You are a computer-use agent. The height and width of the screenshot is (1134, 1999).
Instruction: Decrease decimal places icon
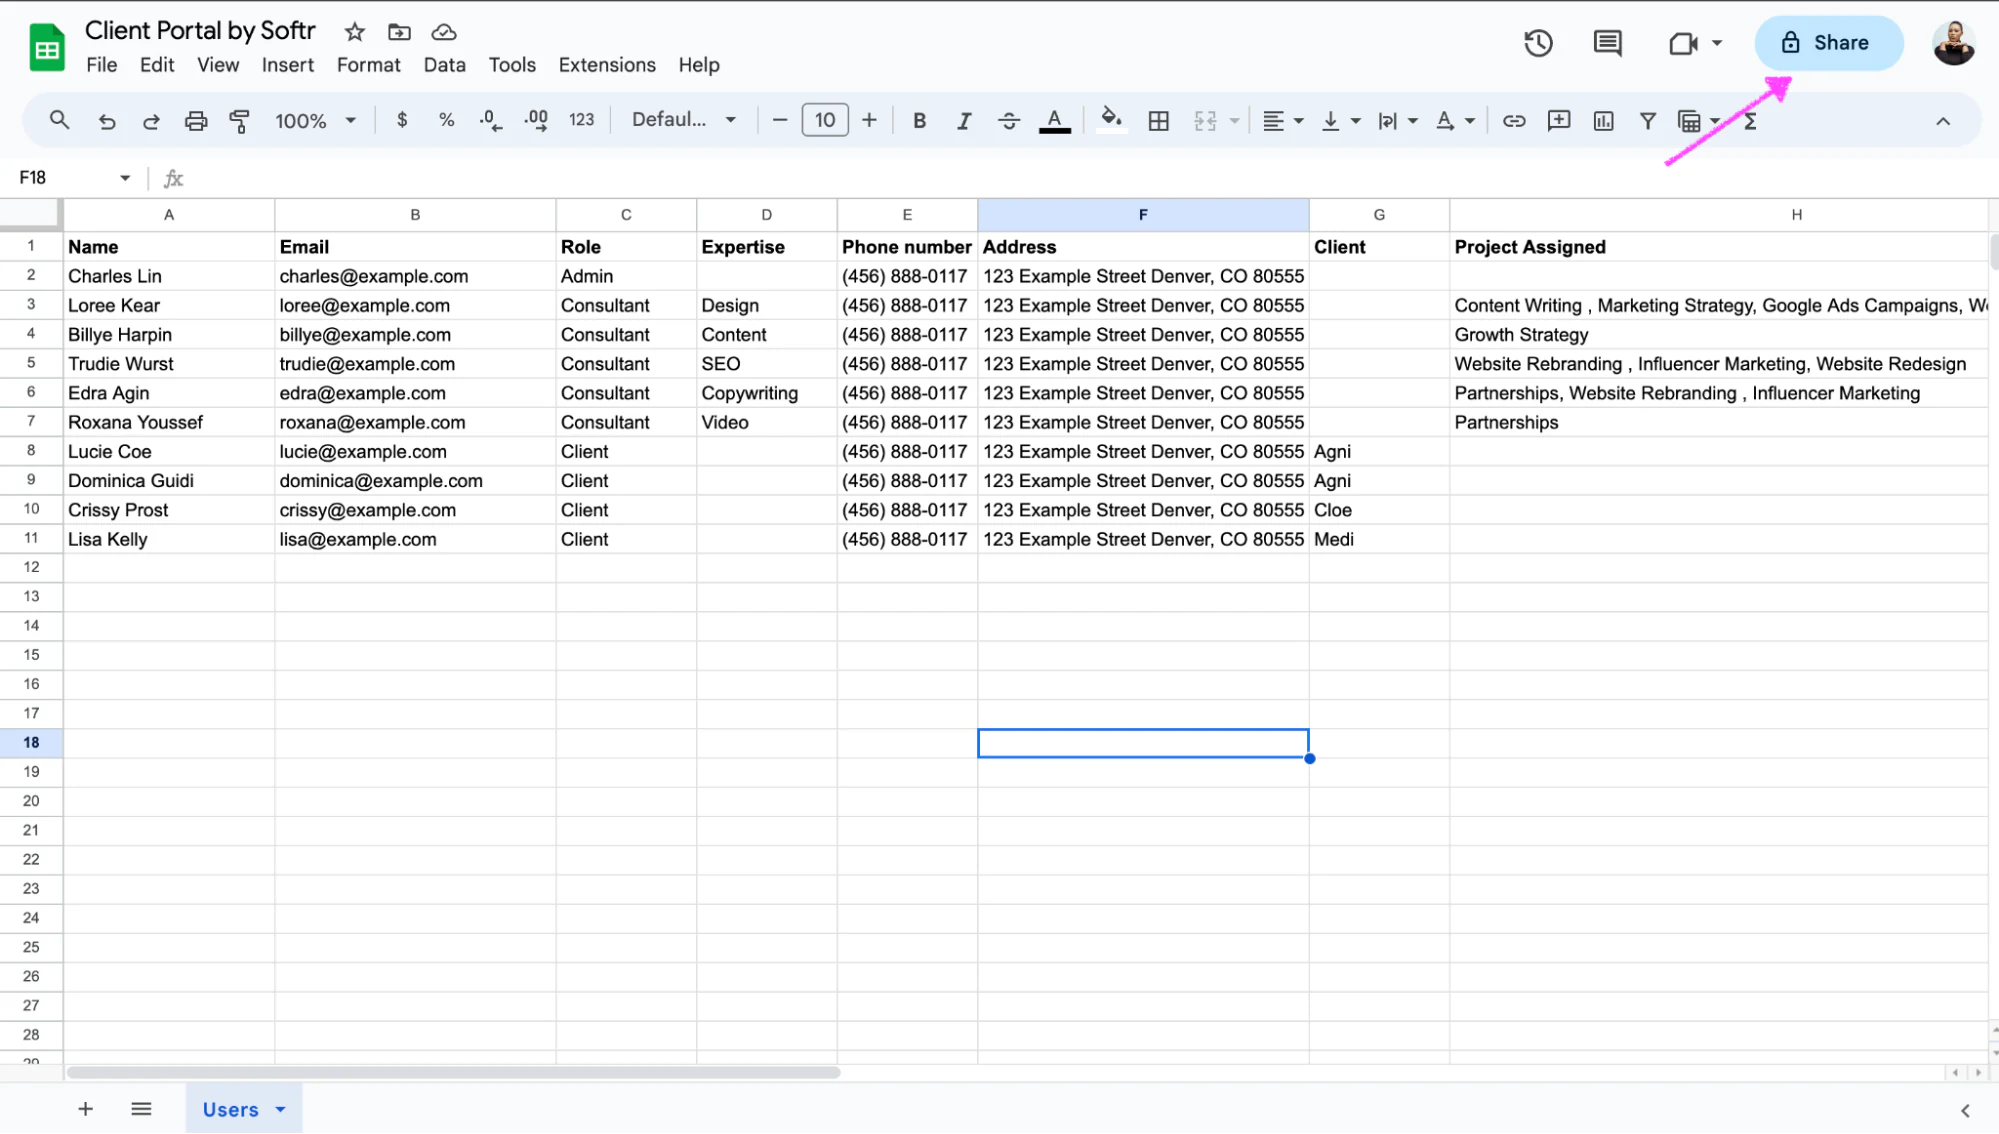[x=490, y=120]
